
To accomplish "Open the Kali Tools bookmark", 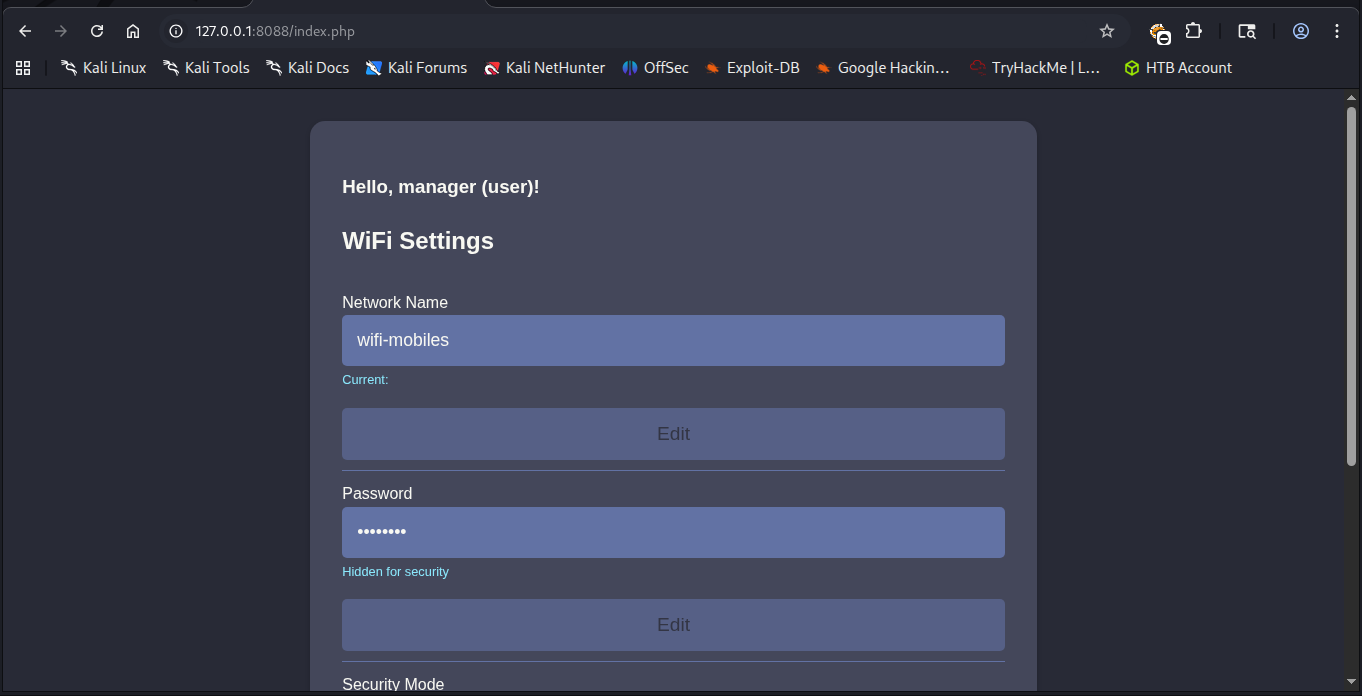I will pyautogui.click(x=206, y=68).
